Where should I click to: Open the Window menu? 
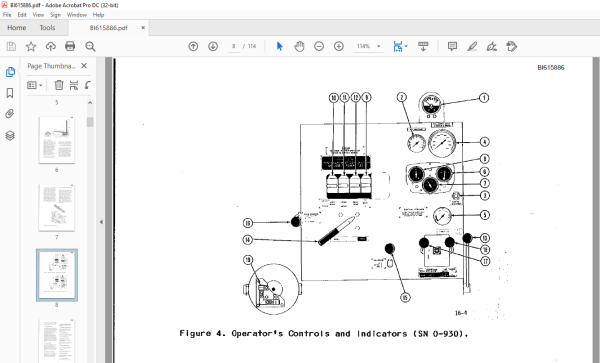[x=77, y=15]
